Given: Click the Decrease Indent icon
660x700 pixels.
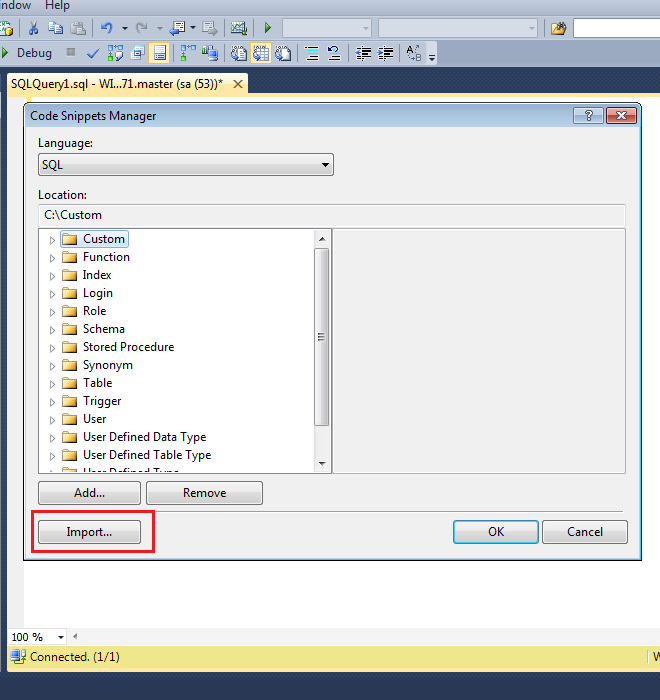Looking at the screenshot, I should click(362, 53).
